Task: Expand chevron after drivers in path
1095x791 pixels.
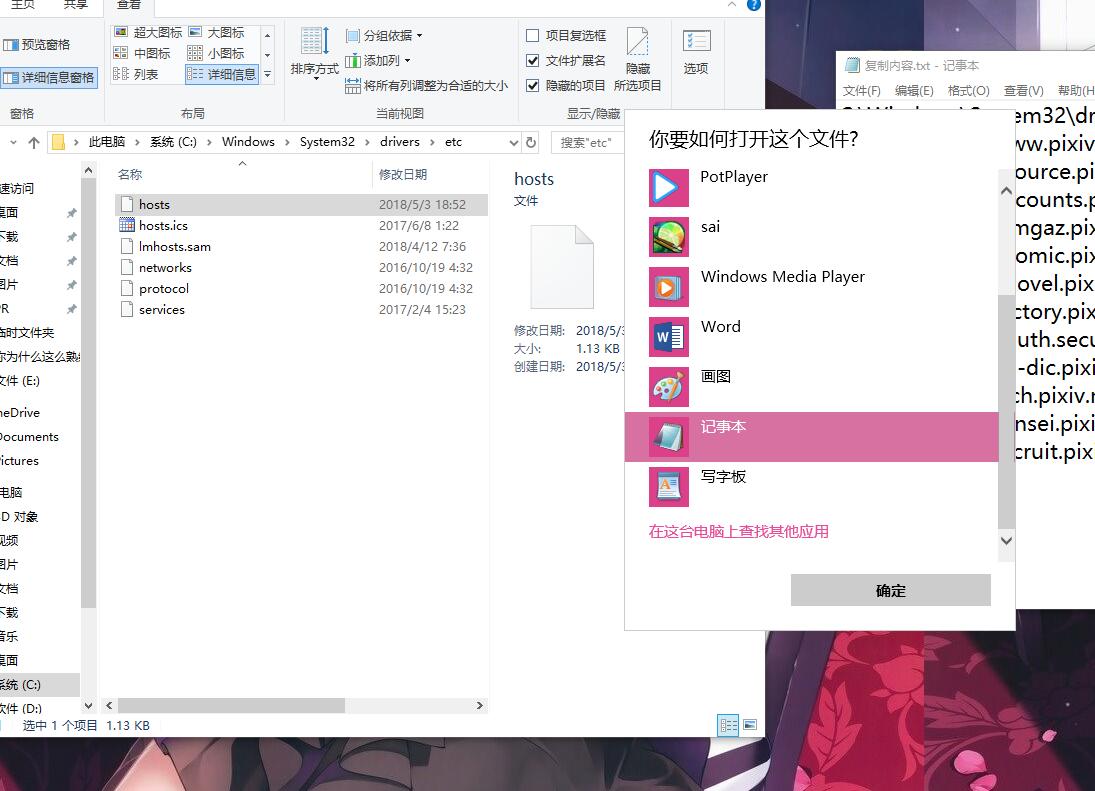Action: (432, 142)
